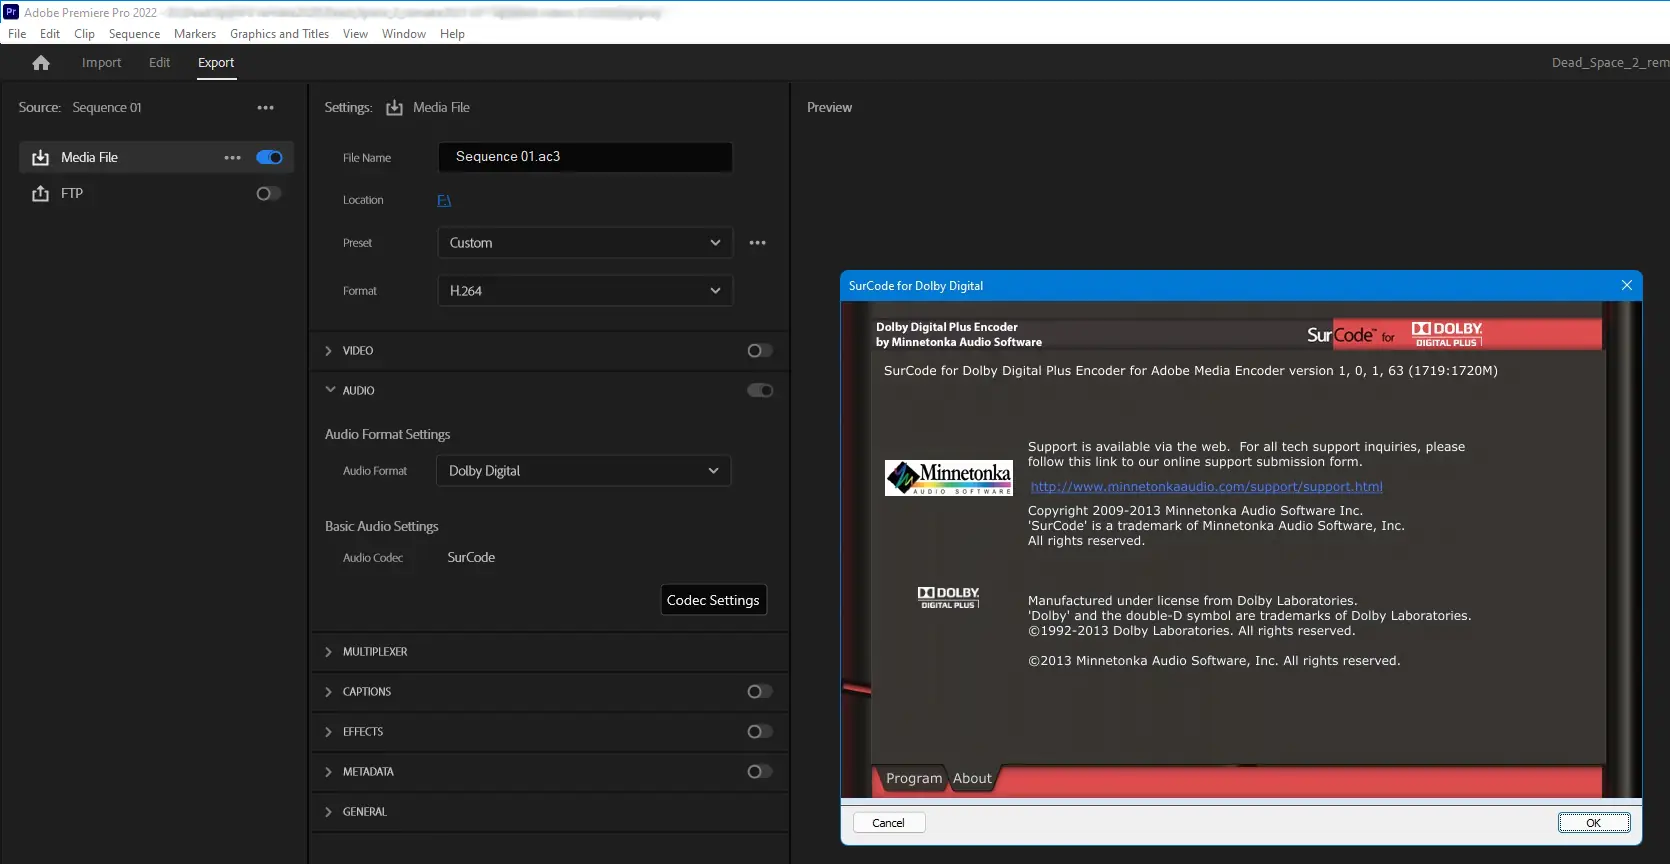Toggle the CAPTIONS section switch
The width and height of the screenshot is (1670, 864).
(x=760, y=692)
